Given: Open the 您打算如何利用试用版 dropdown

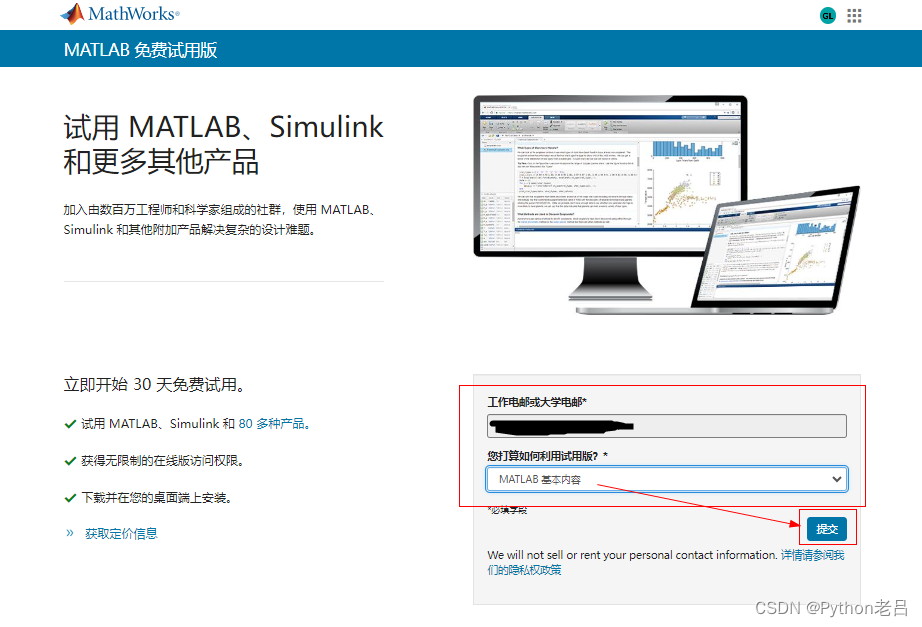Looking at the screenshot, I should click(x=667, y=478).
